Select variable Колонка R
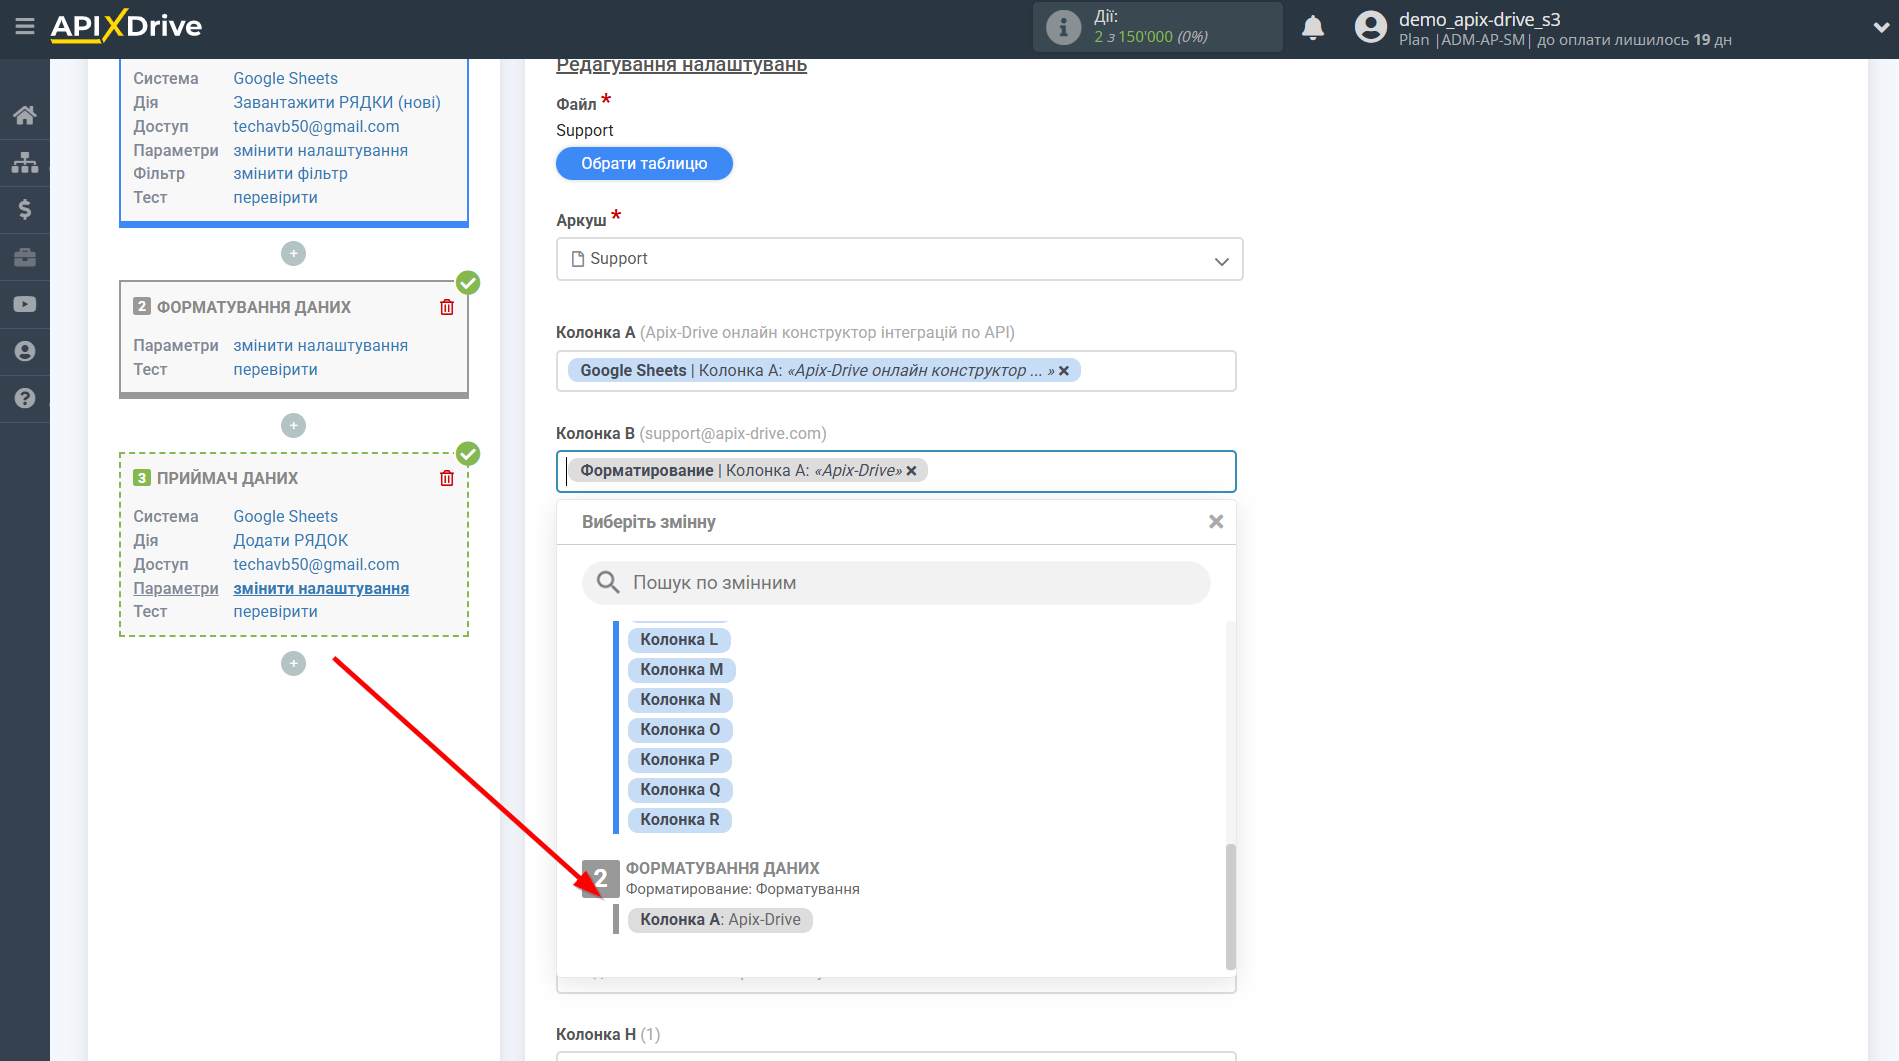Image resolution: width=1899 pixels, height=1061 pixels. pos(680,820)
